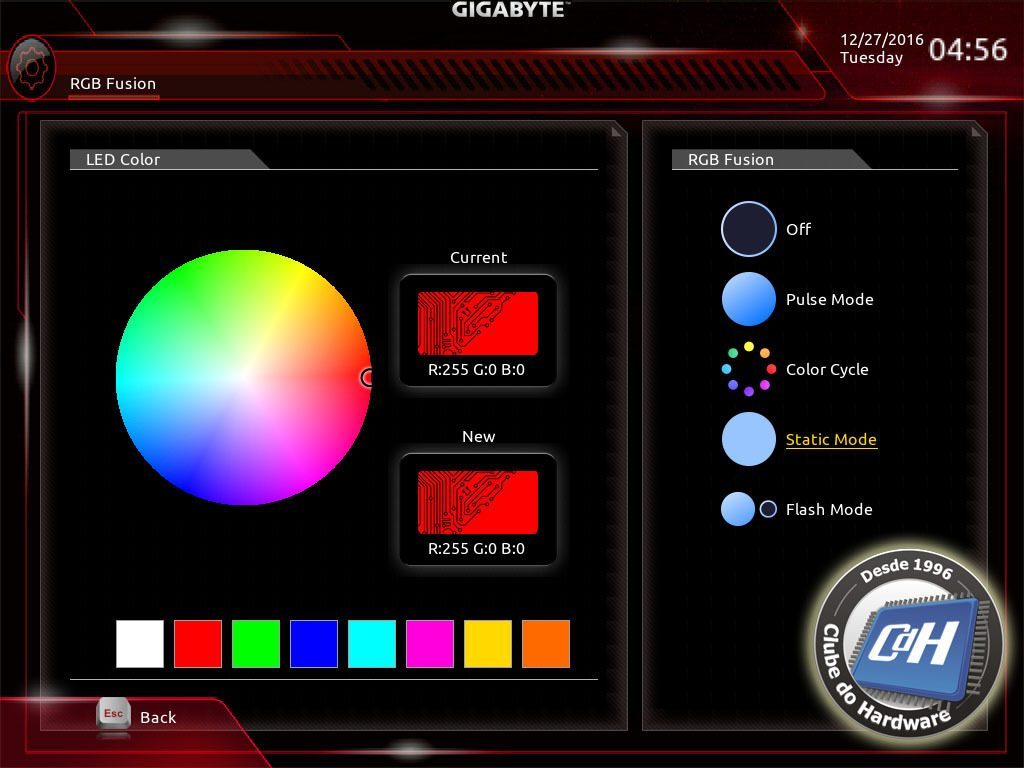Image resolution: width=1024 pixels, height=768 pixels.
Task: Click the 04:56 clock display
Action: [968, 50]
